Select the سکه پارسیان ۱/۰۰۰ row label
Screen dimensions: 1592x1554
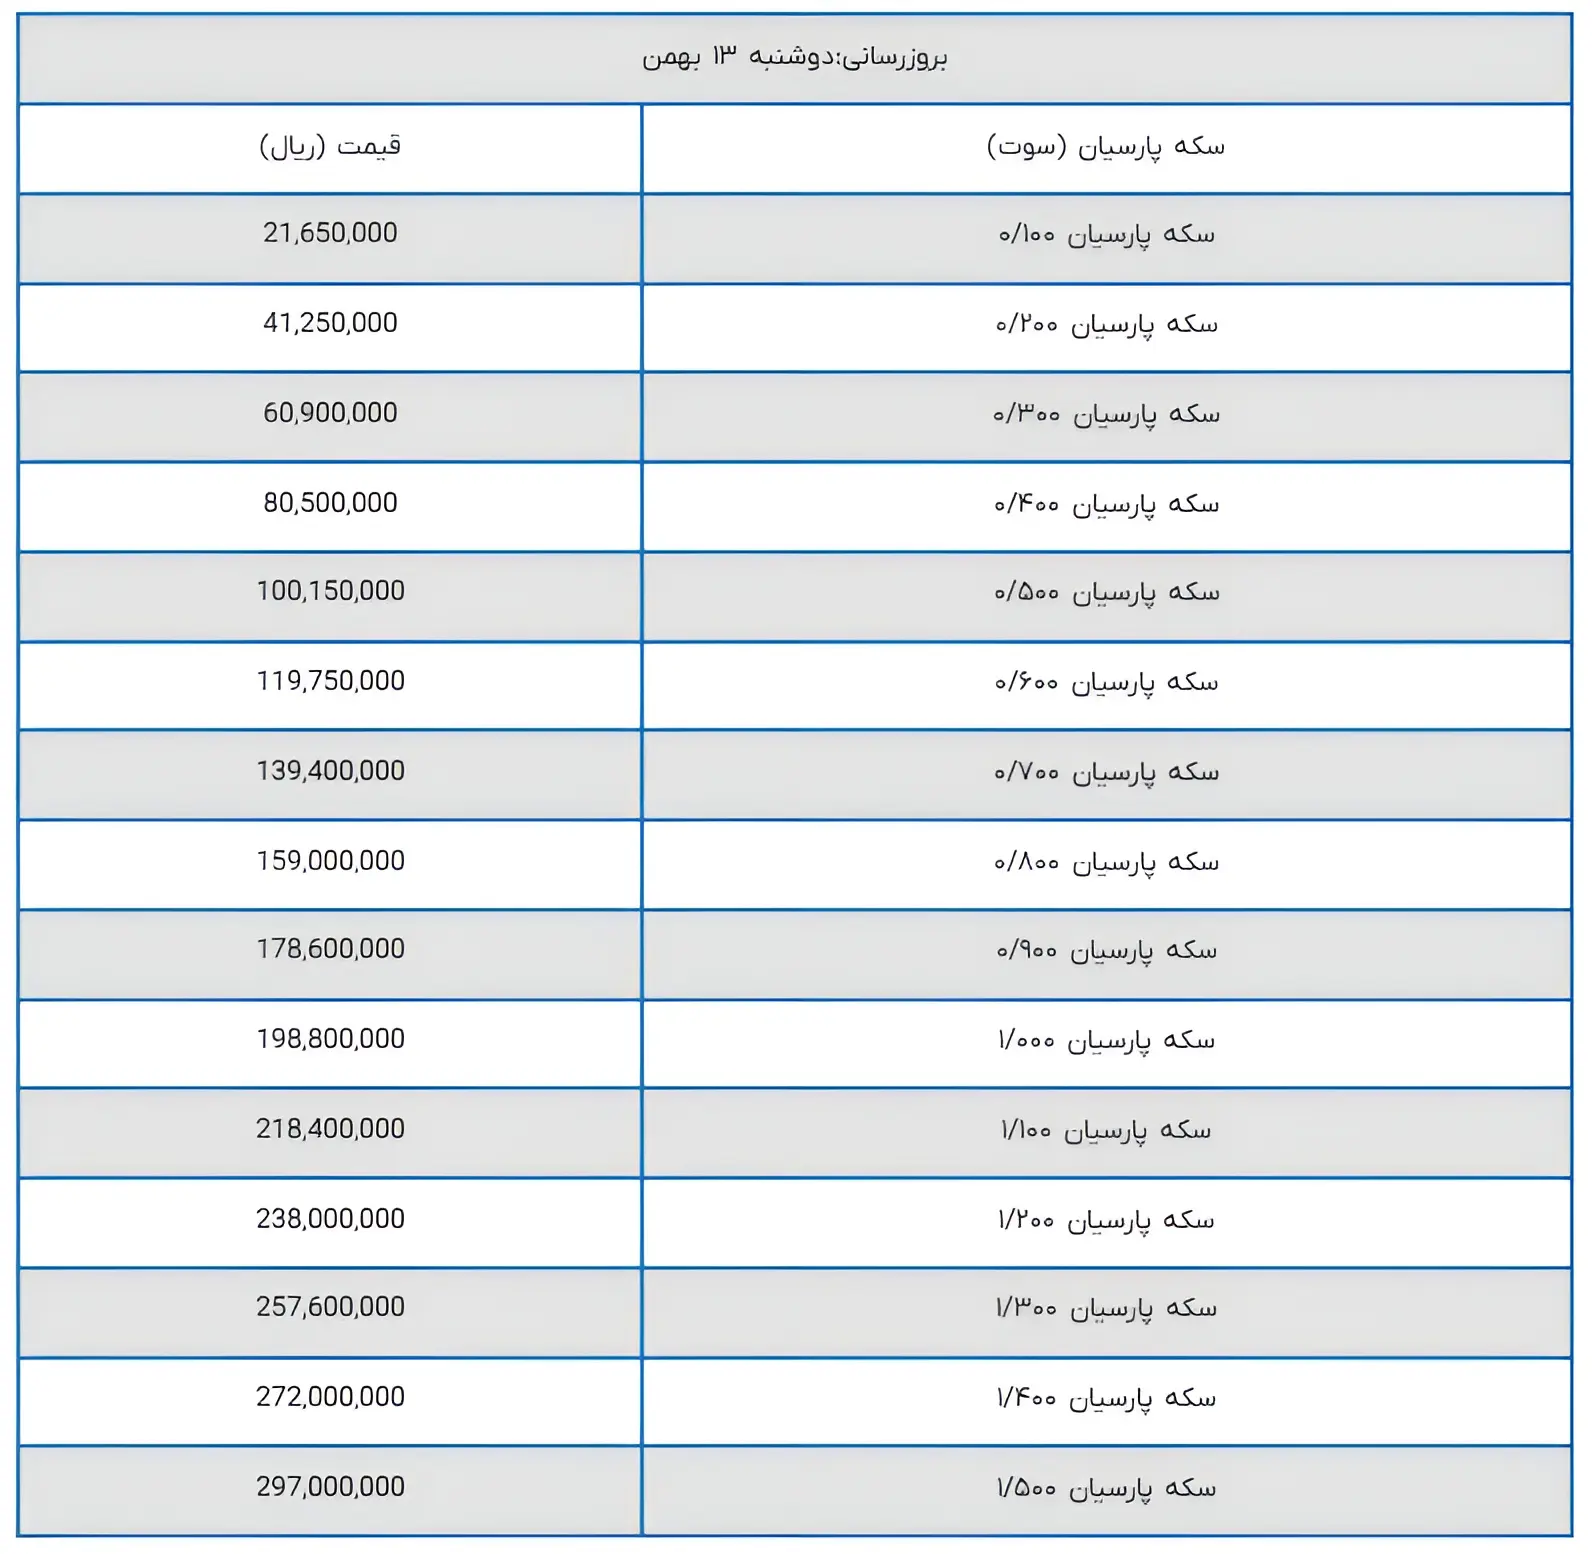[1106, 1040]
